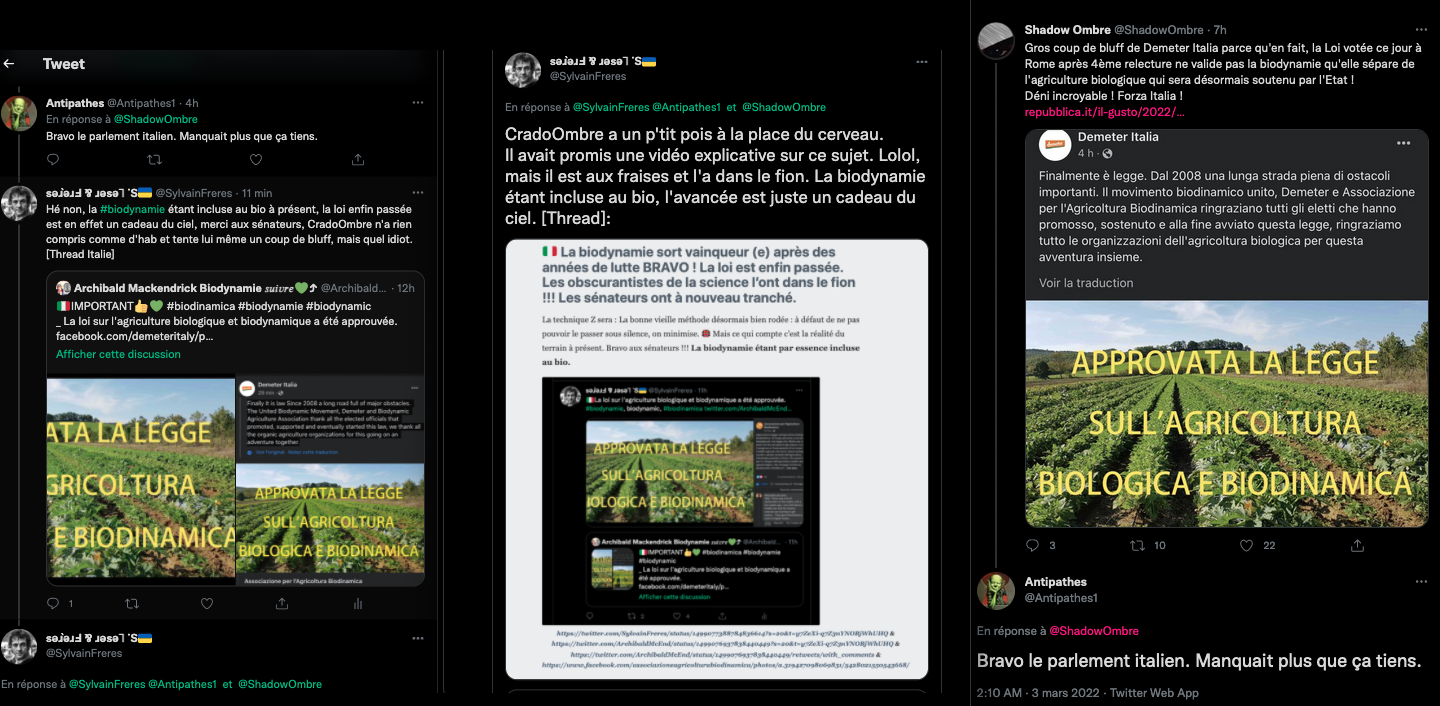Reply to Antipathes tweet in left column
1440x706 pixels.
[x=53, y=159]
